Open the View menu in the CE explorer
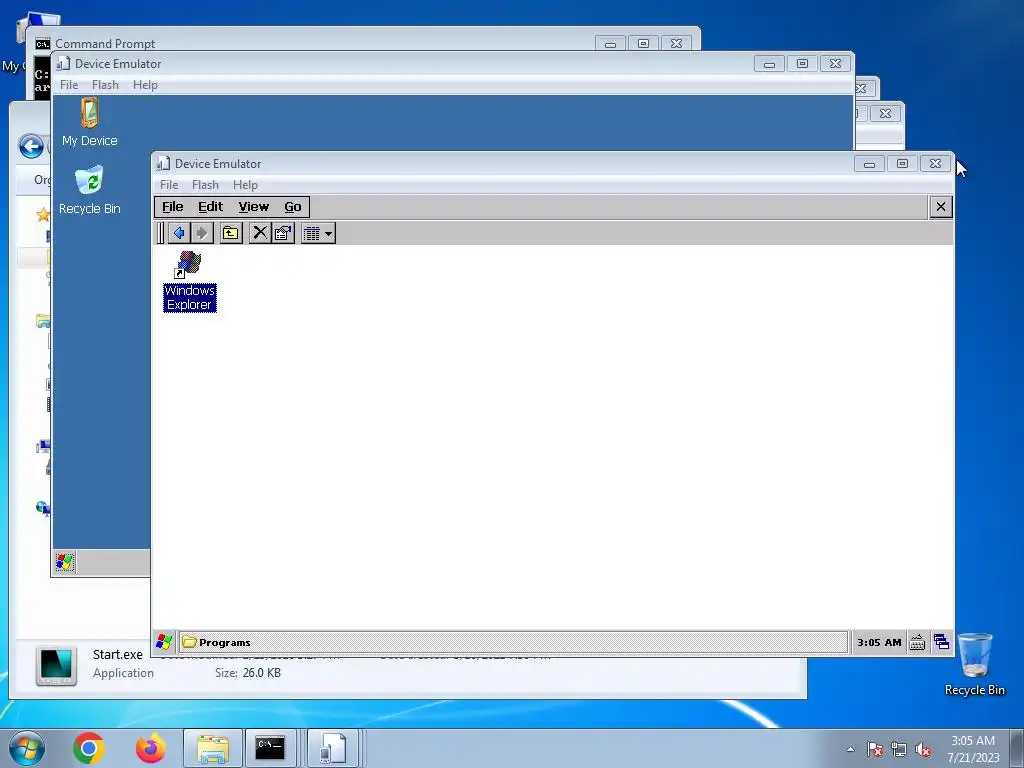Image resolution: width=1024 pixels, height=768 pixels. (253, 207)
